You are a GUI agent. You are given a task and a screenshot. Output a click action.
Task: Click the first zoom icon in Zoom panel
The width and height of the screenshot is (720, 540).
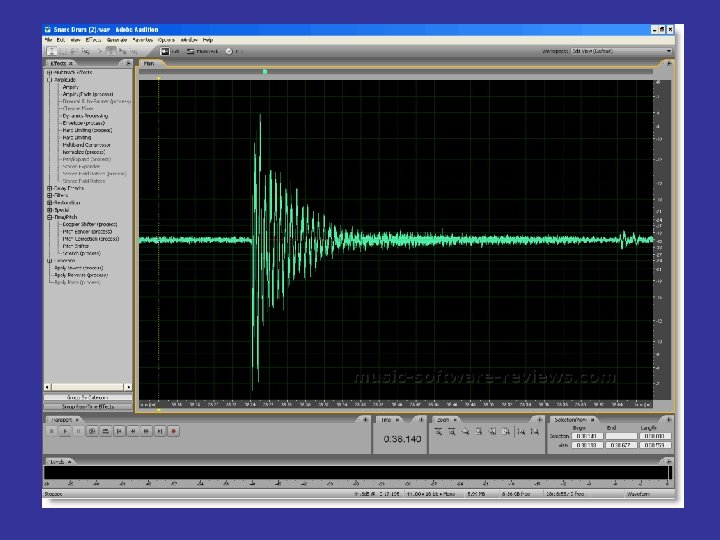pos(439,431)
